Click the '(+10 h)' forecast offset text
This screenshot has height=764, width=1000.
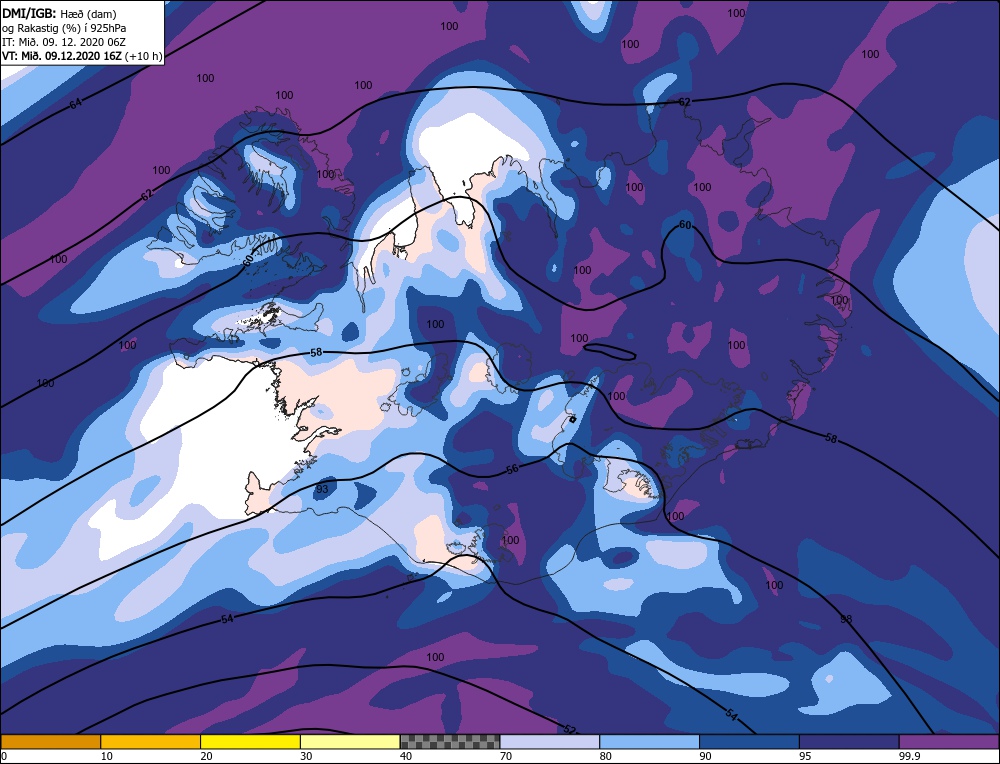click(x=143, y=56)
